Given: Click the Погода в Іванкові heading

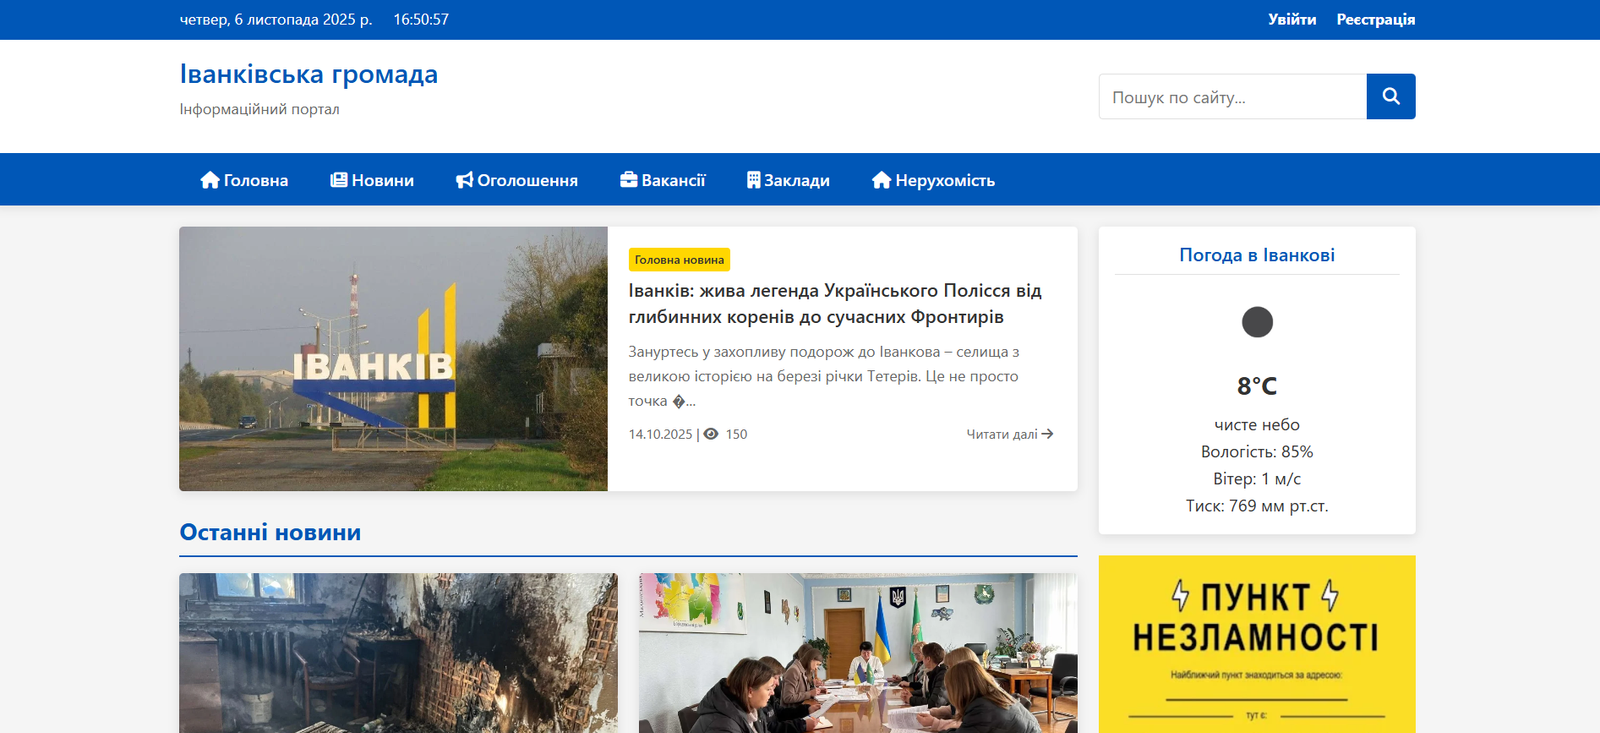Looking at the screenshot, I should [1257, 255].
